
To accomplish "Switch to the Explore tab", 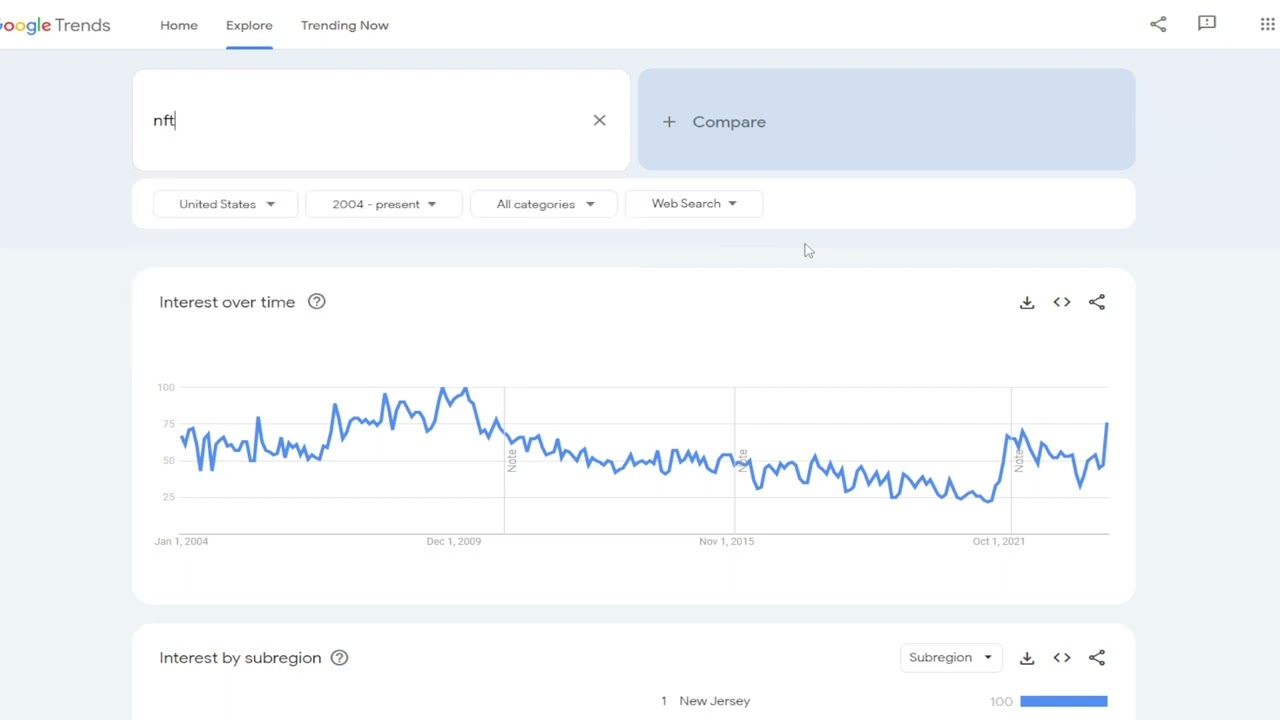I will [x=249, y=25].
